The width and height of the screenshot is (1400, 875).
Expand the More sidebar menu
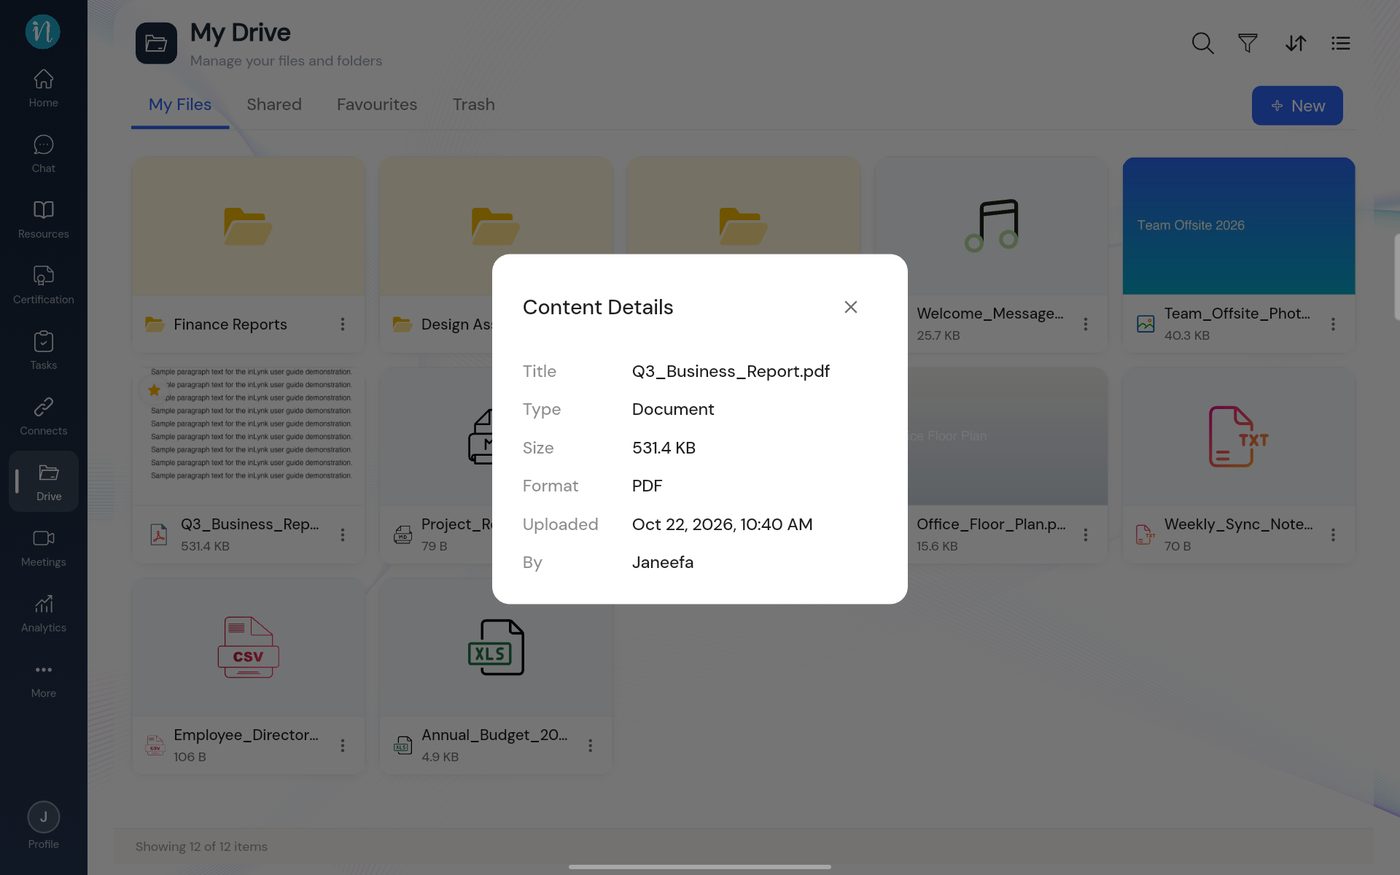[x=43, y=680]
